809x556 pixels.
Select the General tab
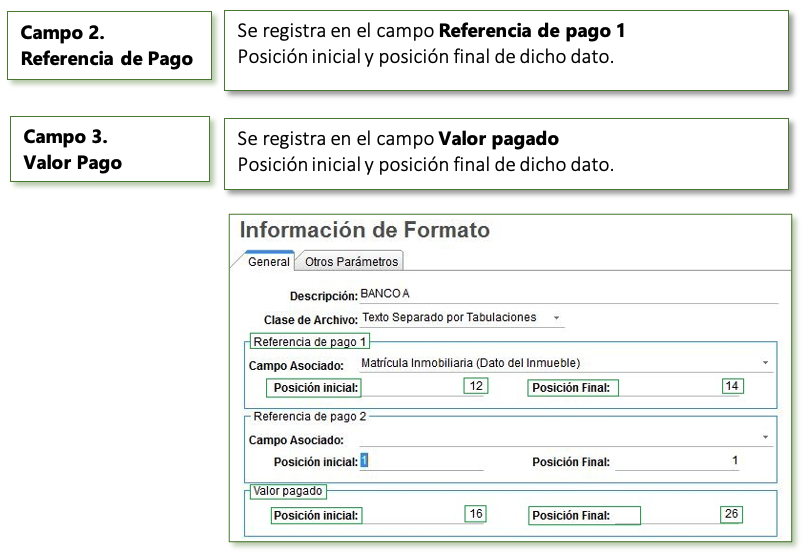pos(268,262)
